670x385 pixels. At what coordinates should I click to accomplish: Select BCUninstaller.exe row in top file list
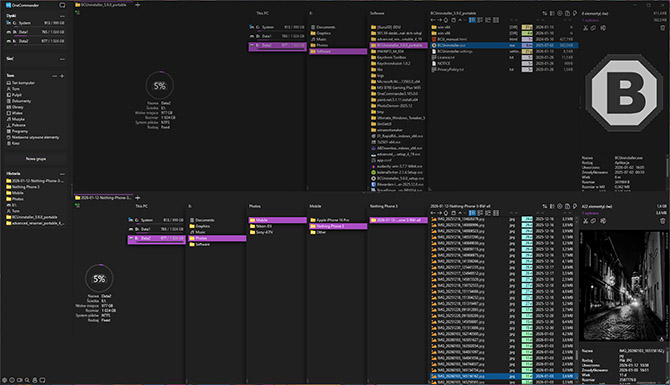(504, 45)
